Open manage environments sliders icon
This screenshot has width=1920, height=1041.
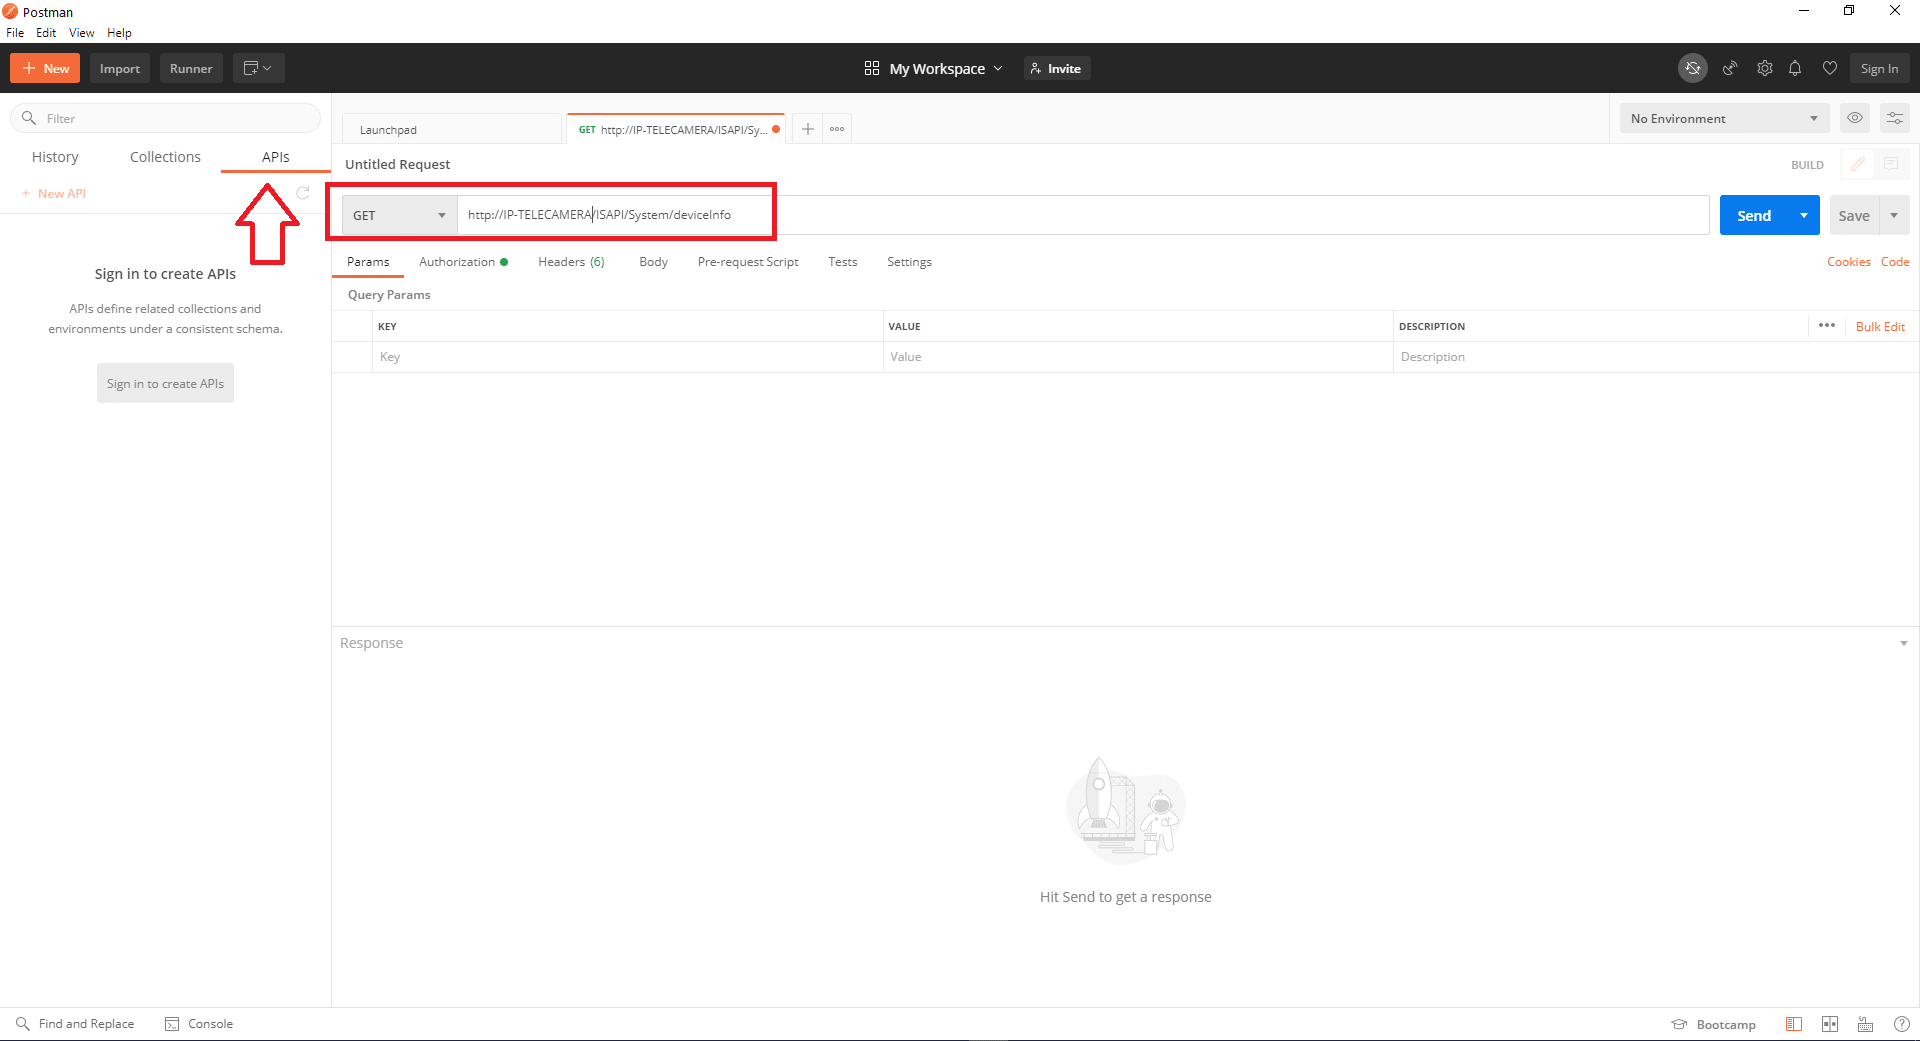(1895, 118)
